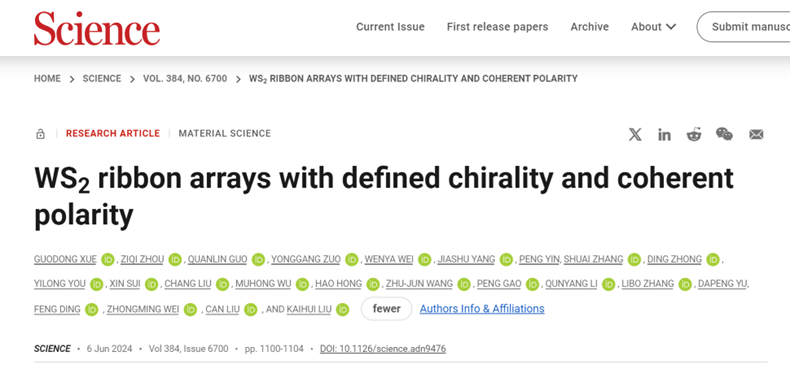This screenshot has width=790, height=369.
Task: Expand the About dropdown menu
Action: tap(653, 27)
